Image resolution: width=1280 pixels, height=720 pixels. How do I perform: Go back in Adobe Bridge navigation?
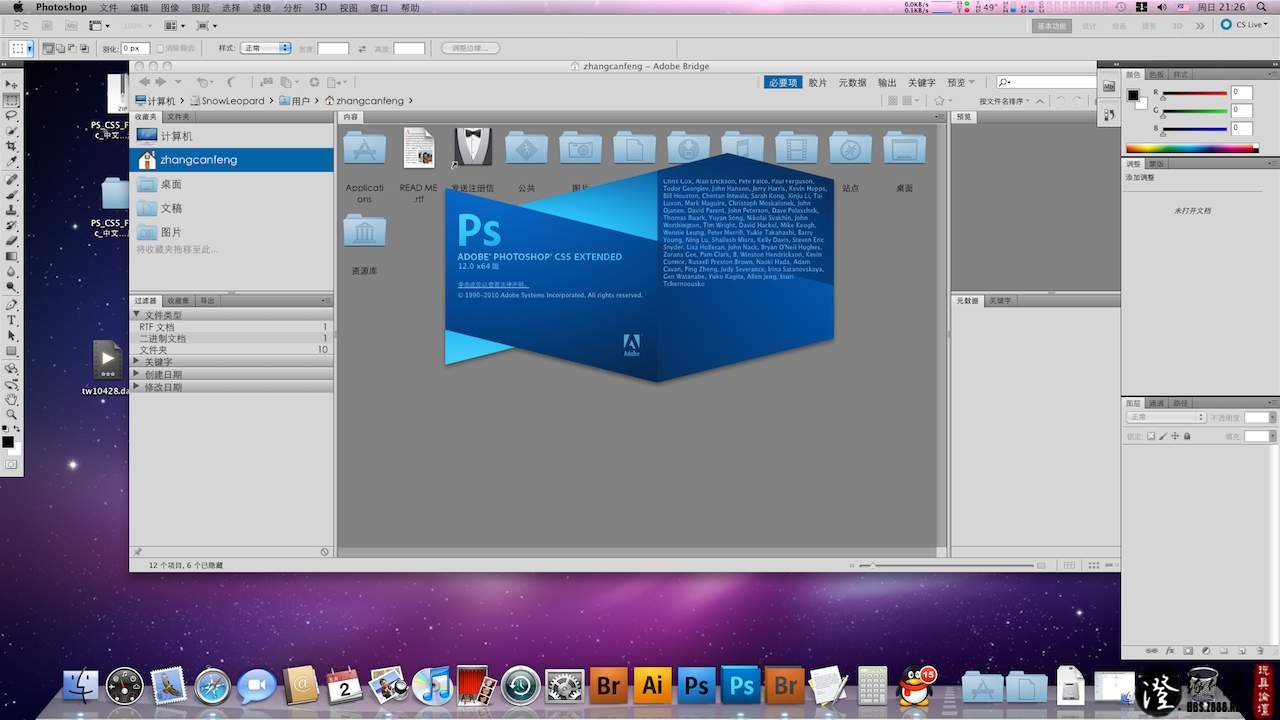(x=145, y=82)
